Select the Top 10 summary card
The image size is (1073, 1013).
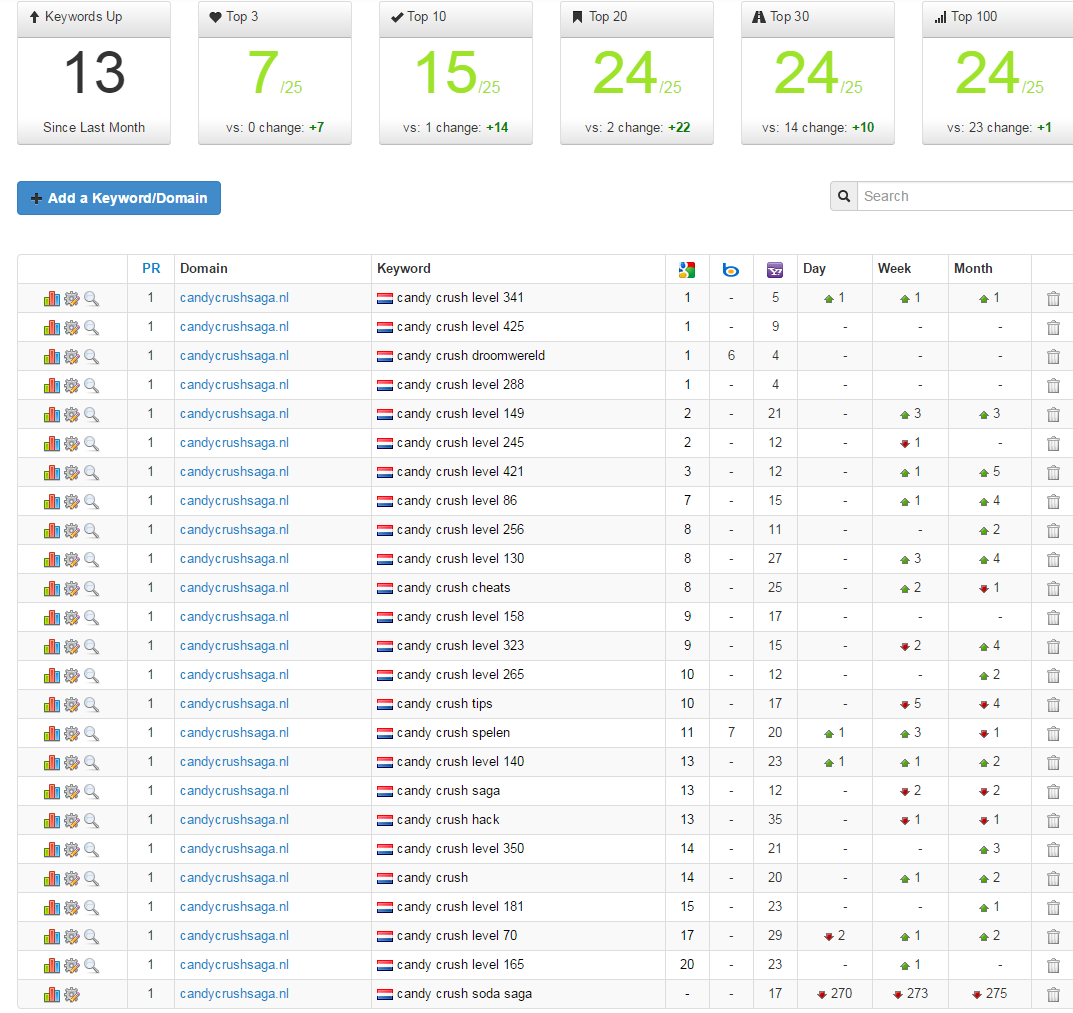[456, 73]
